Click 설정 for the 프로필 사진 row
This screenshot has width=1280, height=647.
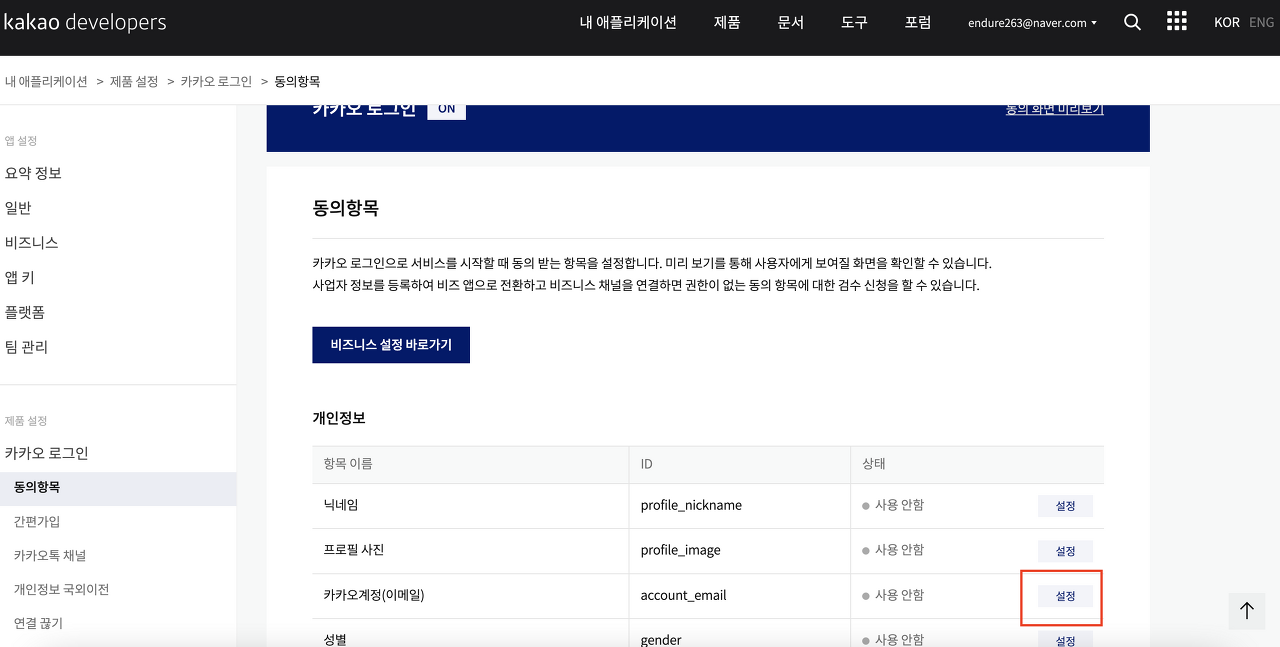tap(1065, 551)
